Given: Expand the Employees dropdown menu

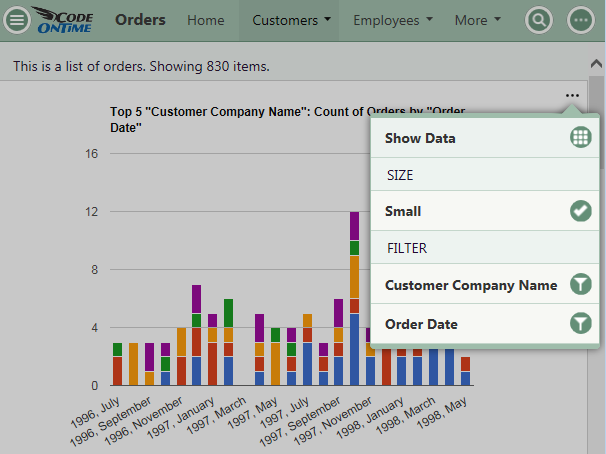Looking at the screenshot, I should point(393,20).
